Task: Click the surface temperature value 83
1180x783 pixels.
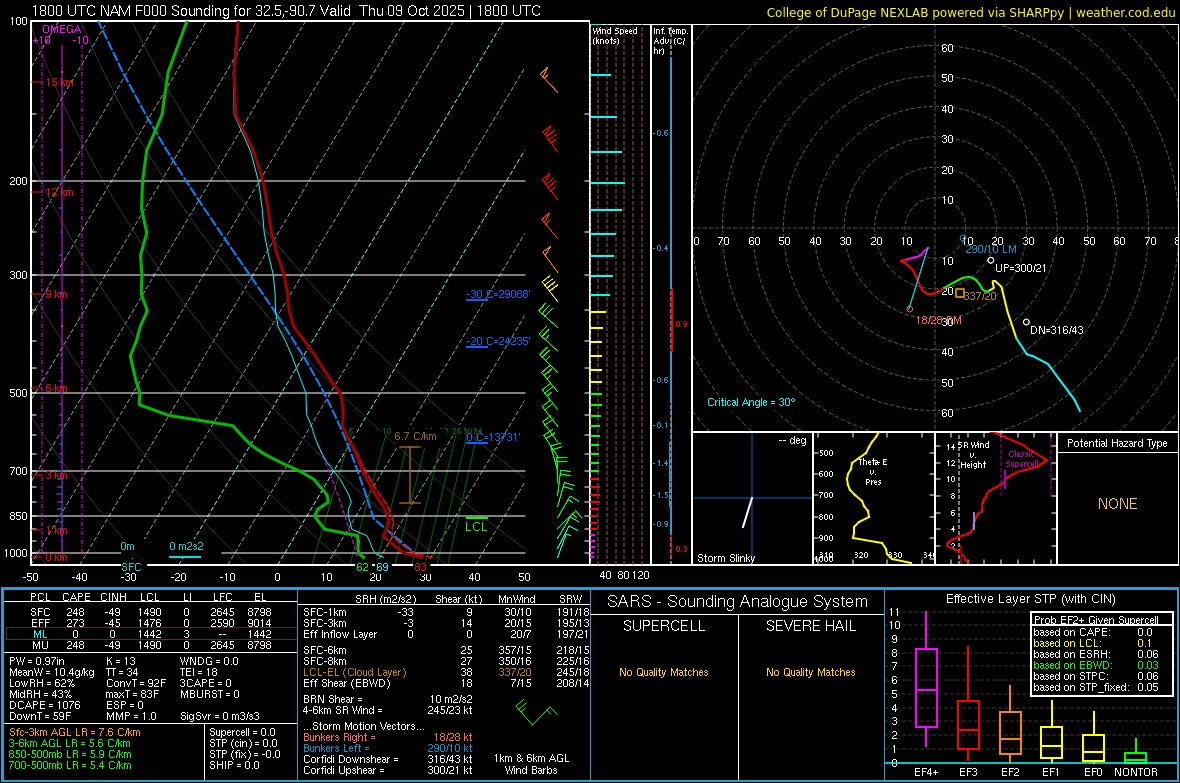Action: [420, 567]
